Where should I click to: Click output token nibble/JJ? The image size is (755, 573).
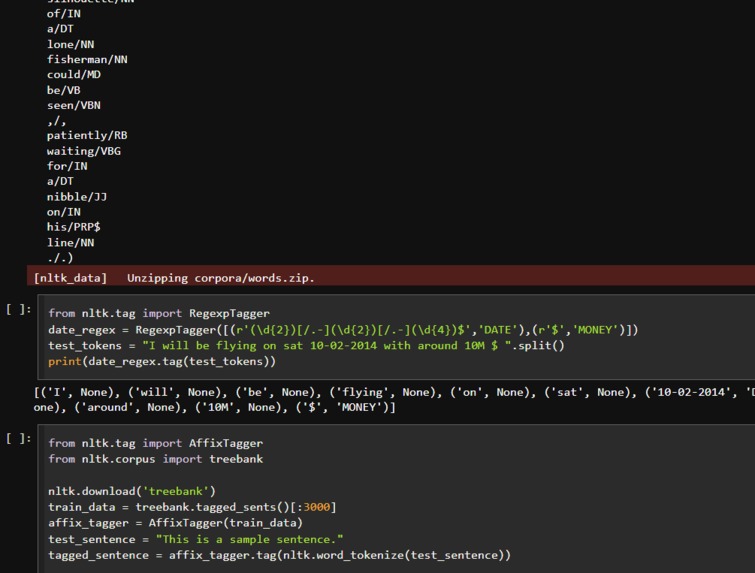(x=77, y=197)
